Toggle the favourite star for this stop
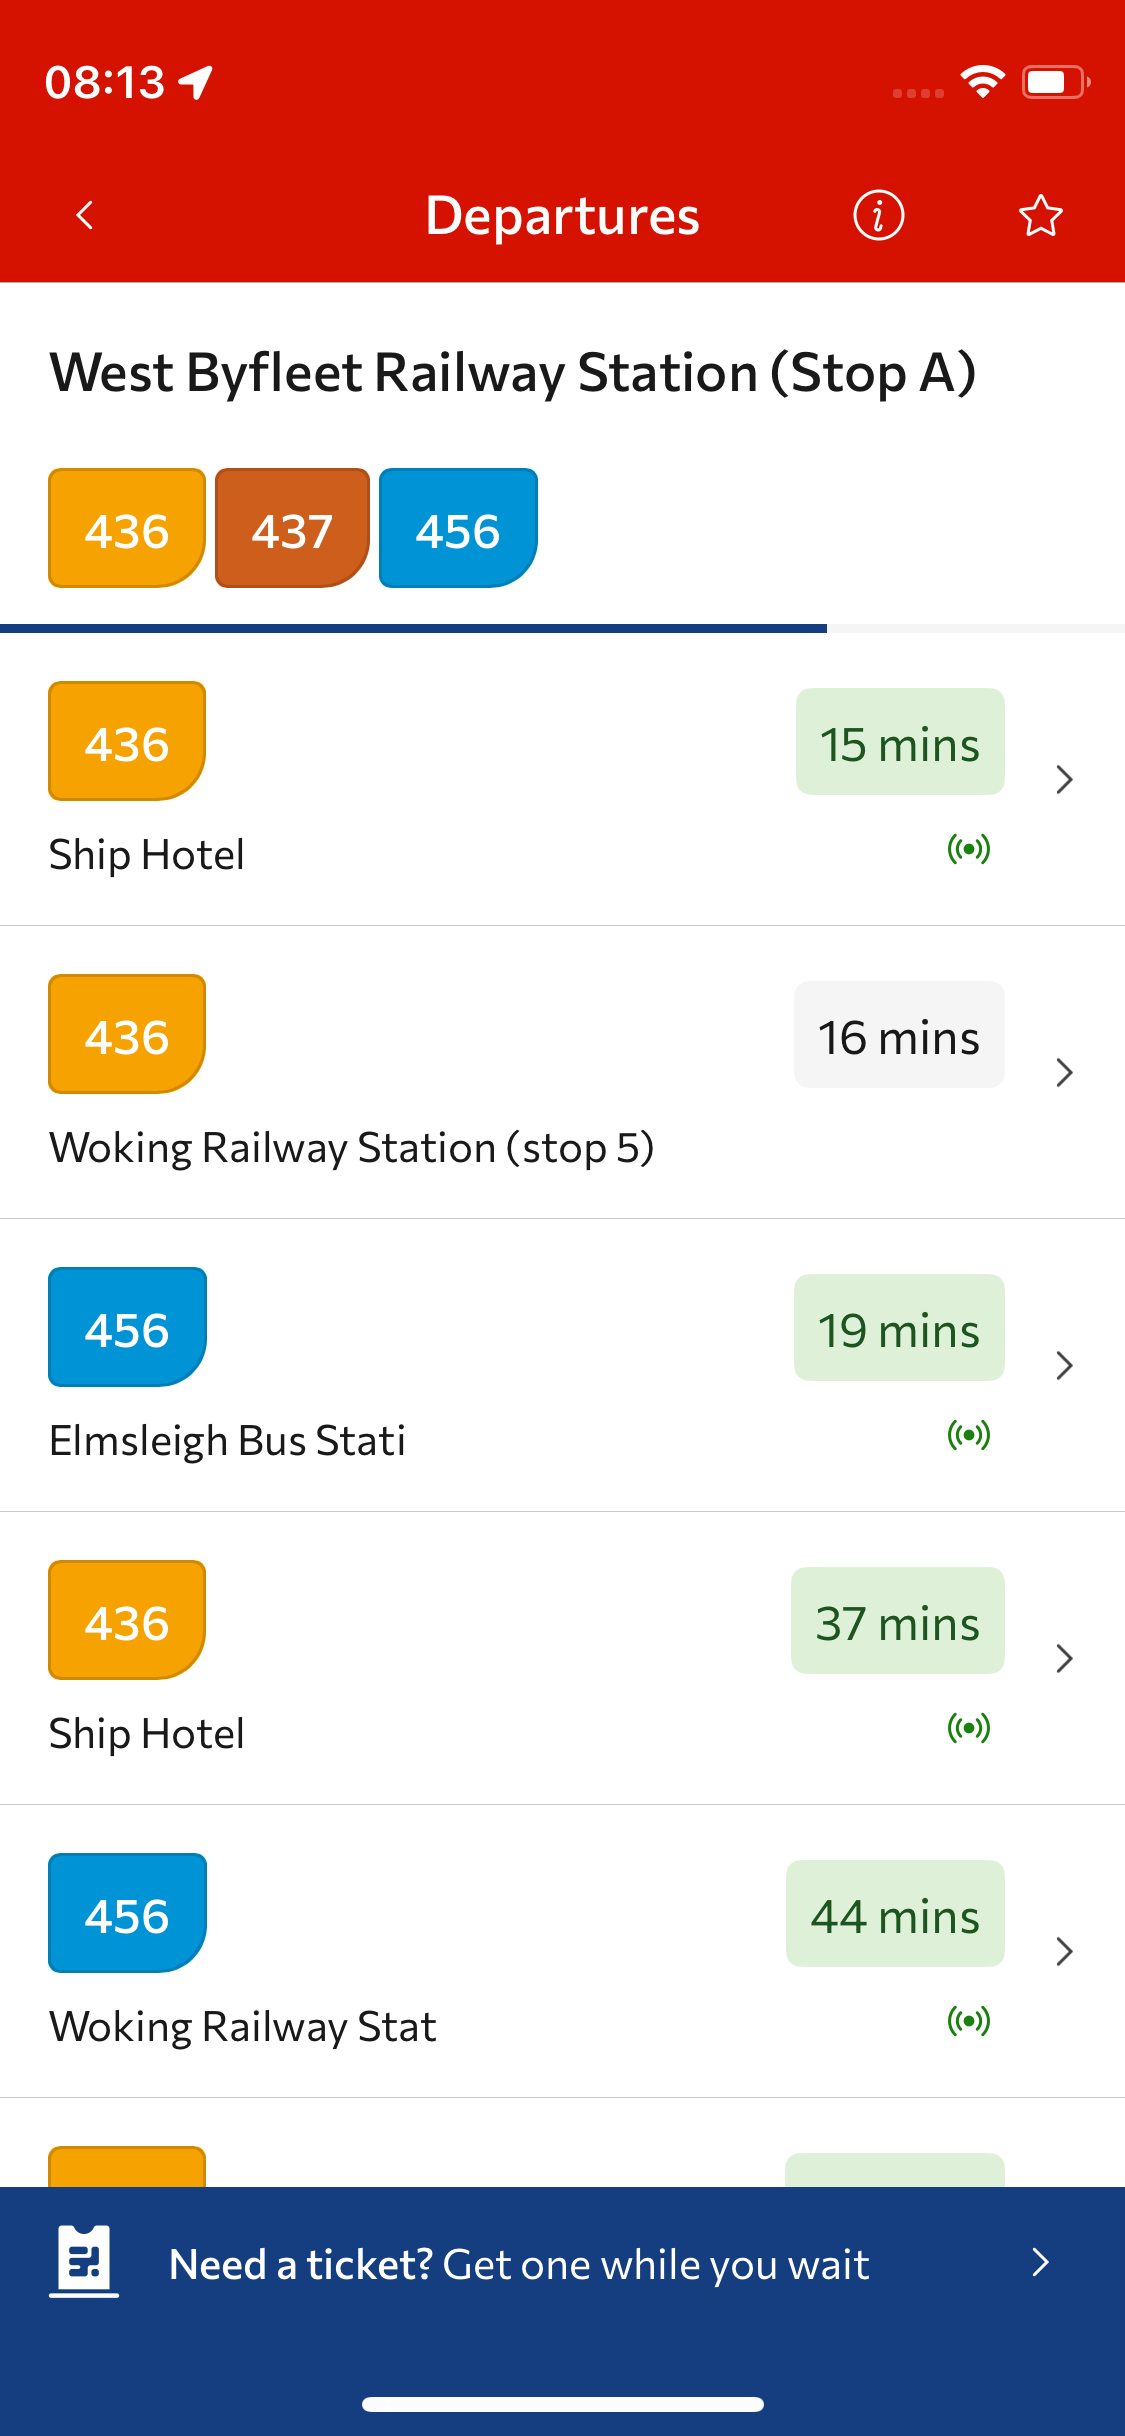Screen dimensions: 1125x2436 coord(1040,215)
